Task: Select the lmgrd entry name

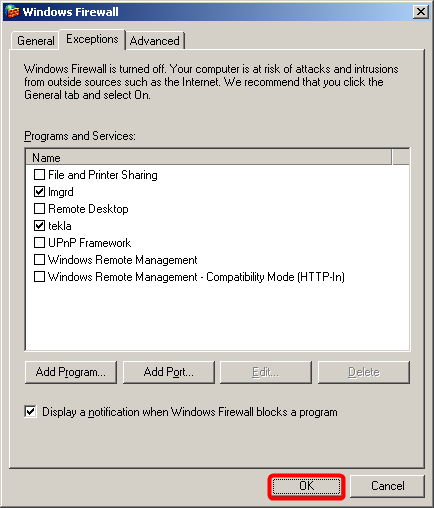Action: (x=61, y=192)
